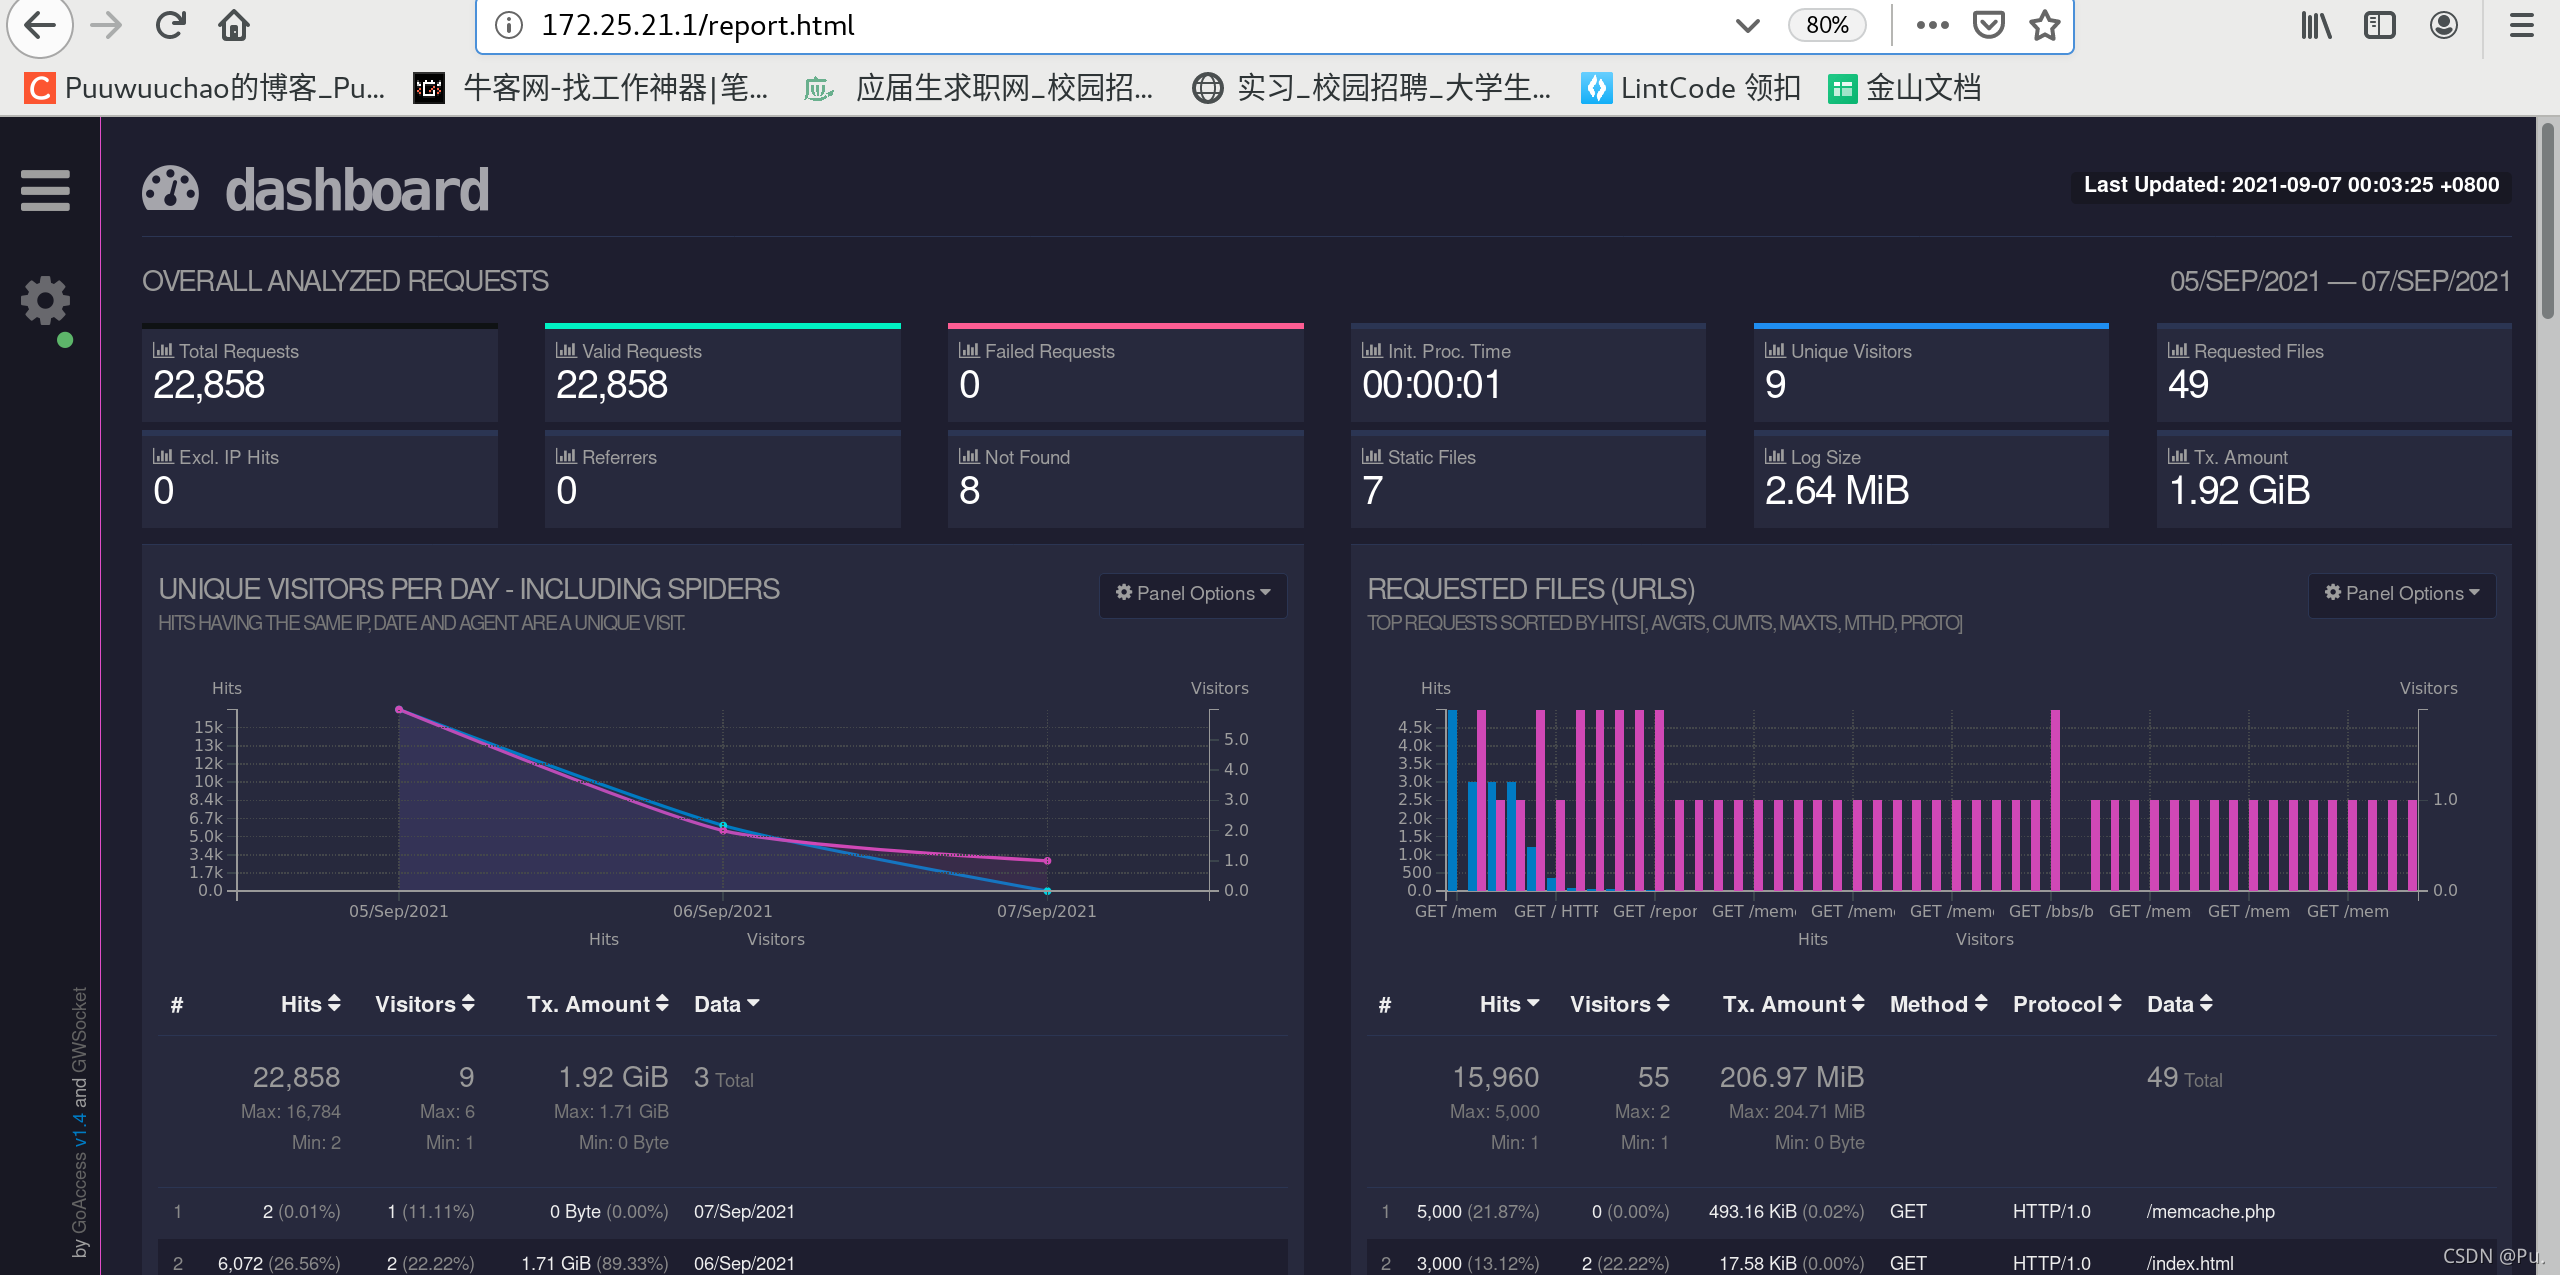2560x1275 pixels.
Task: Open the settings gear in sidebar
Action: click(45, 300)
